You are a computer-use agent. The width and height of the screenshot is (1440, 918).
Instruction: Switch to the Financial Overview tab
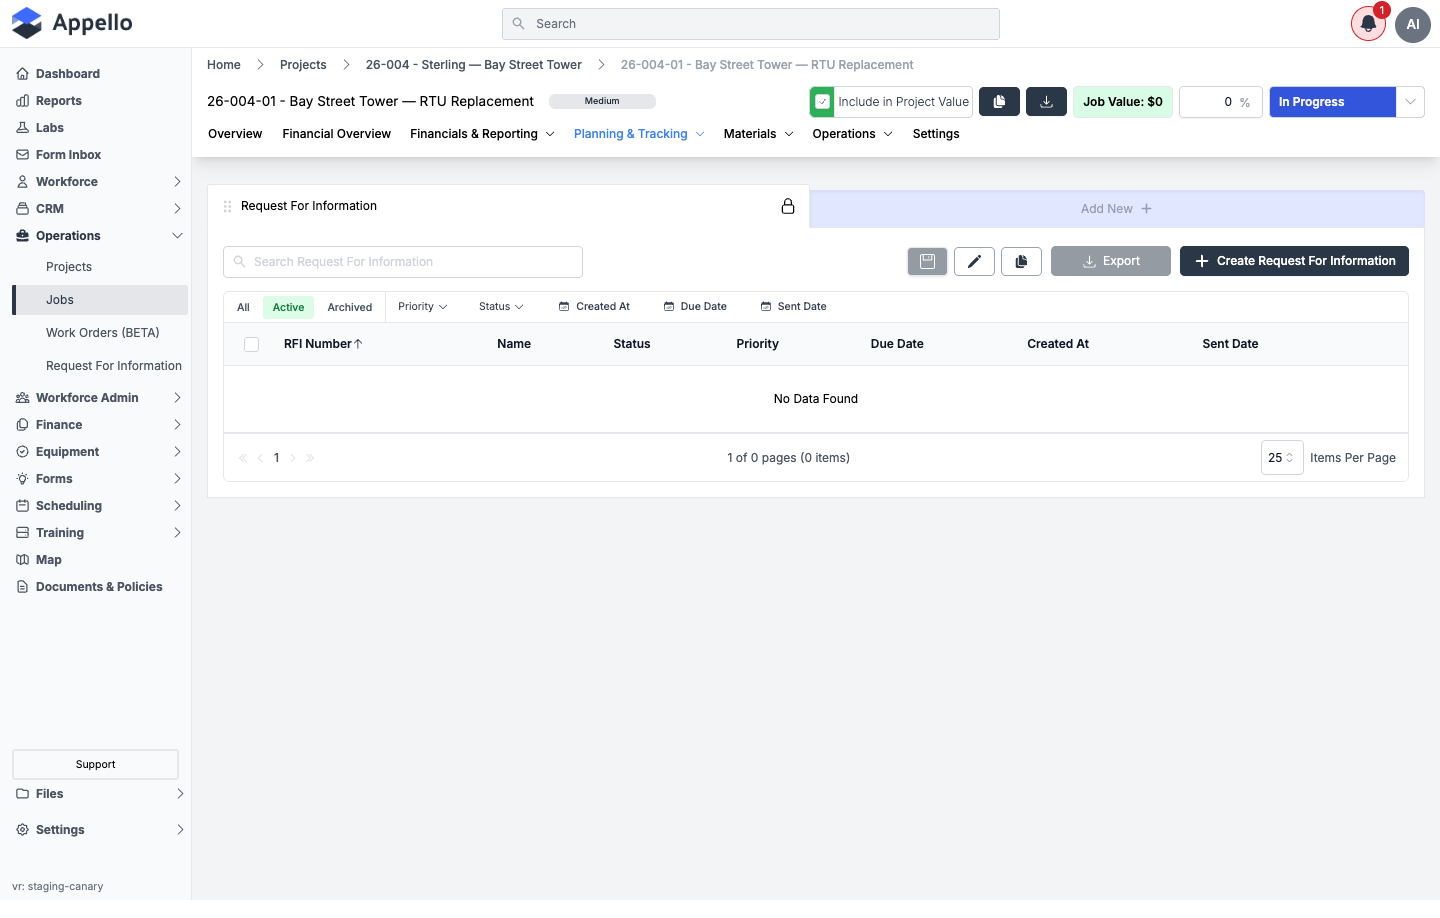tap(336, 134)
